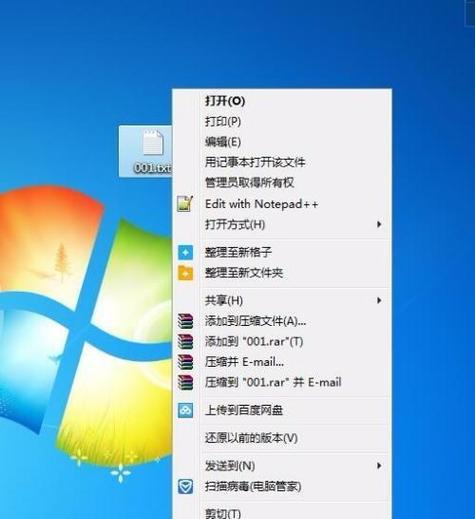Click the Baidu Netdisk cloud icon
The height and width of the screenshot is (519, 475).
(185, 410)
